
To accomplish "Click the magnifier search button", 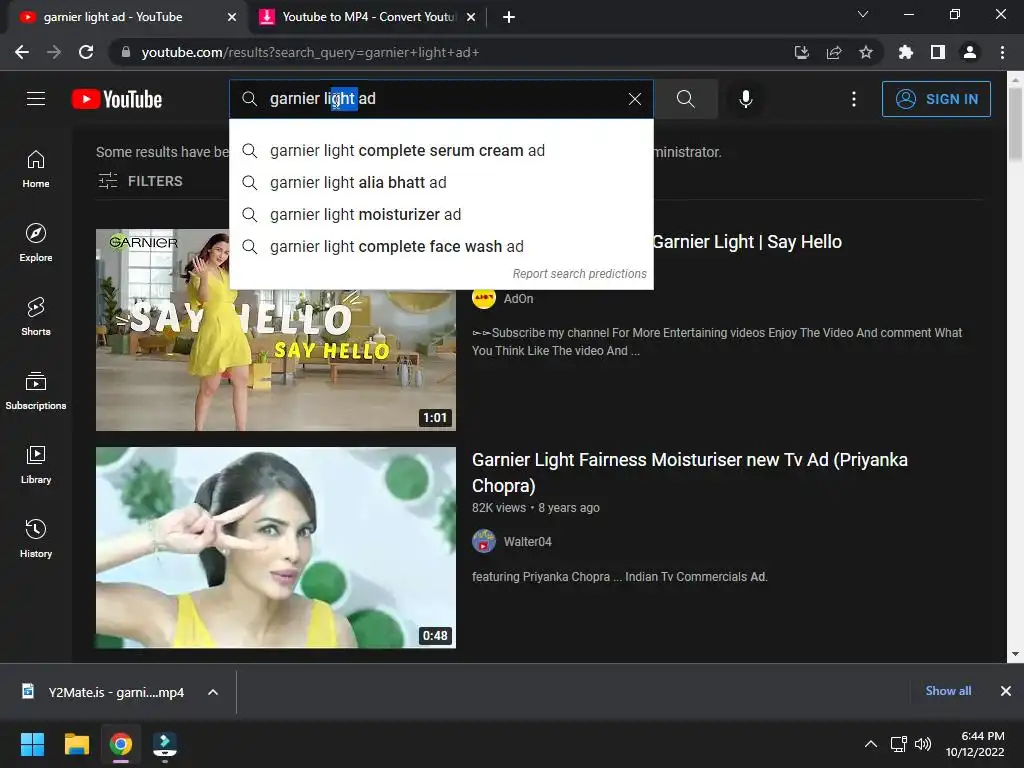I will point(685,99).
